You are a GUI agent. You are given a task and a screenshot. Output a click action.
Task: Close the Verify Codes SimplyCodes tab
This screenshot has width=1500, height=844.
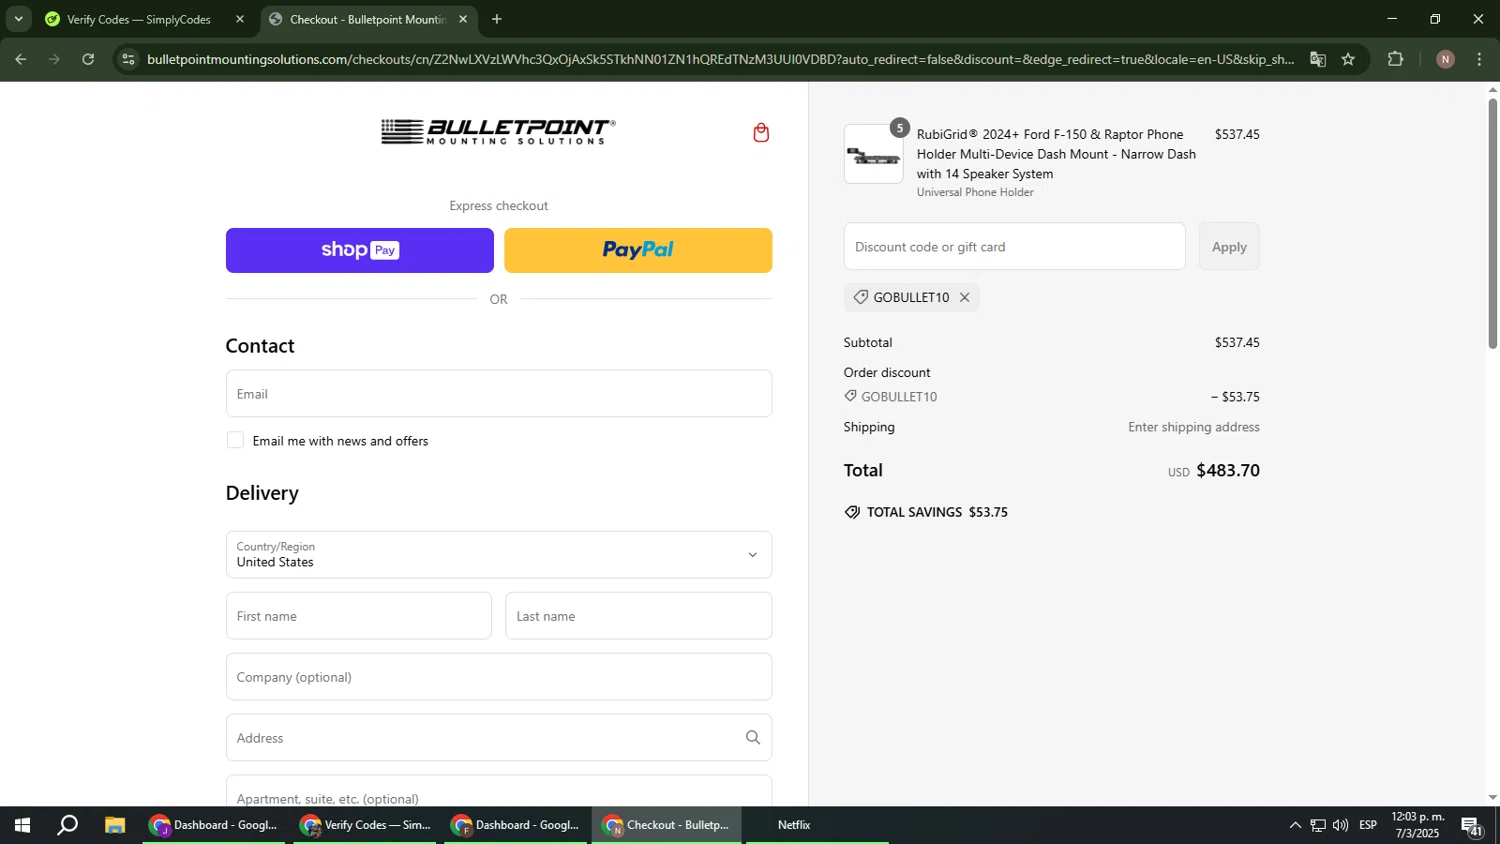point(240,19)
